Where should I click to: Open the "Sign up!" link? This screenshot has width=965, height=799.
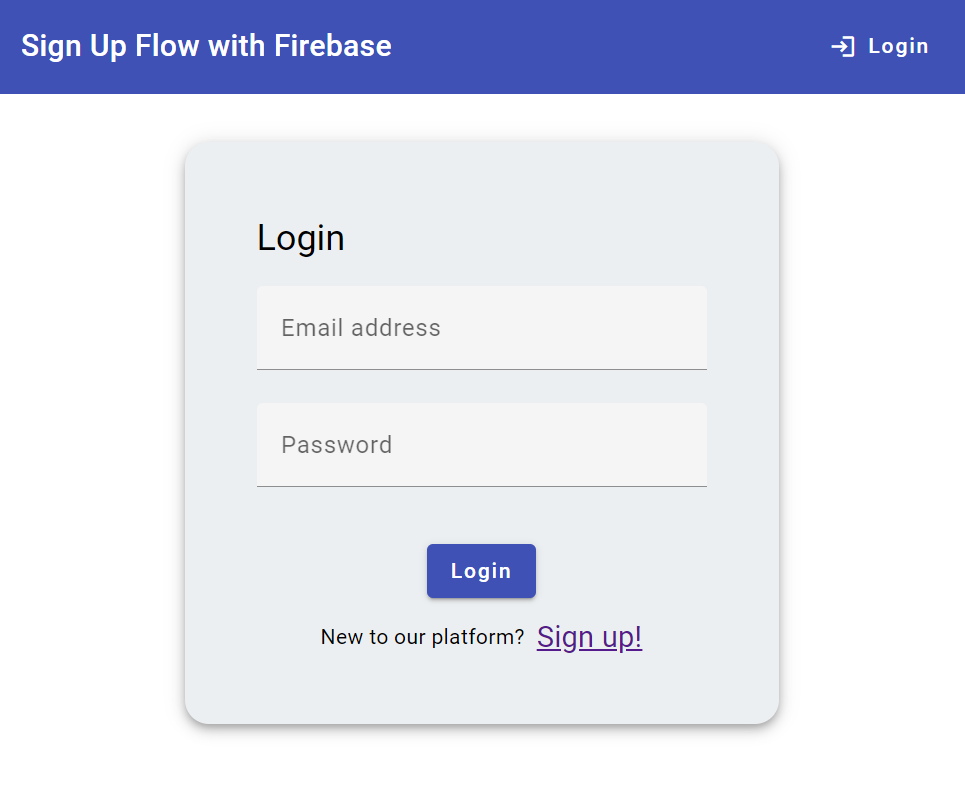click(589, 637)
